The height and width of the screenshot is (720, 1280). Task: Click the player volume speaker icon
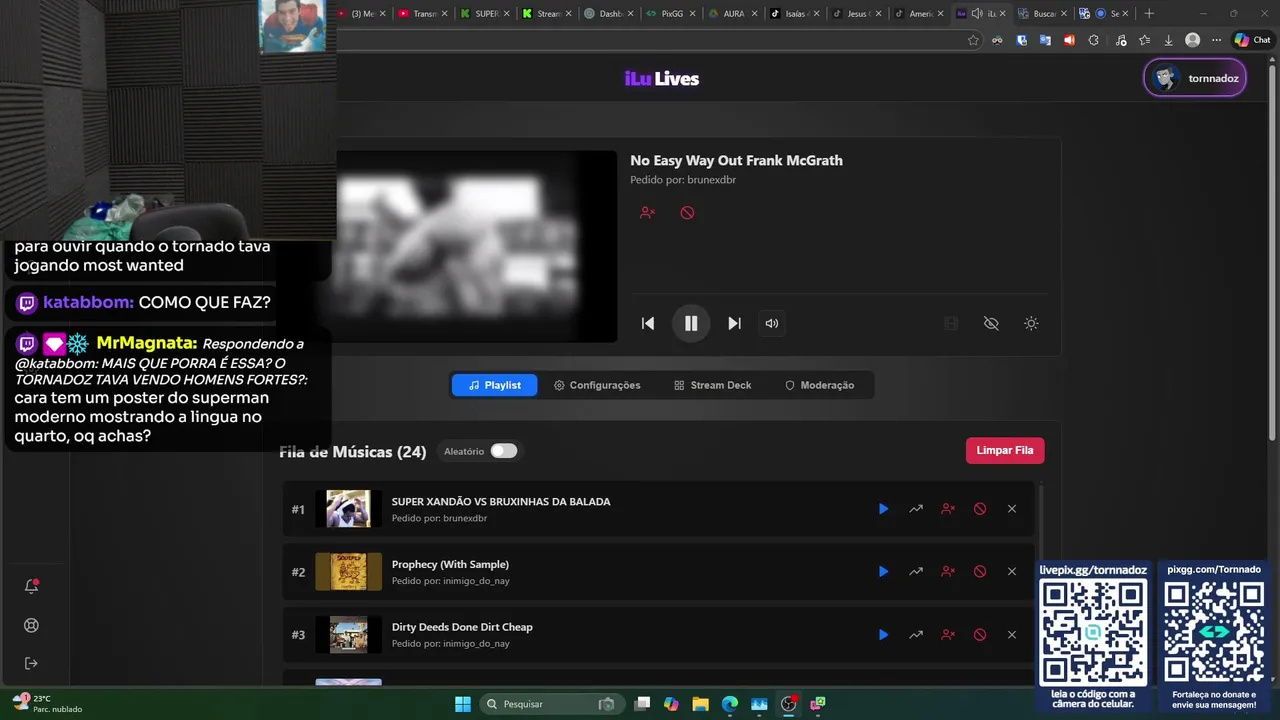pyautogui.click(x=772, y=323)
